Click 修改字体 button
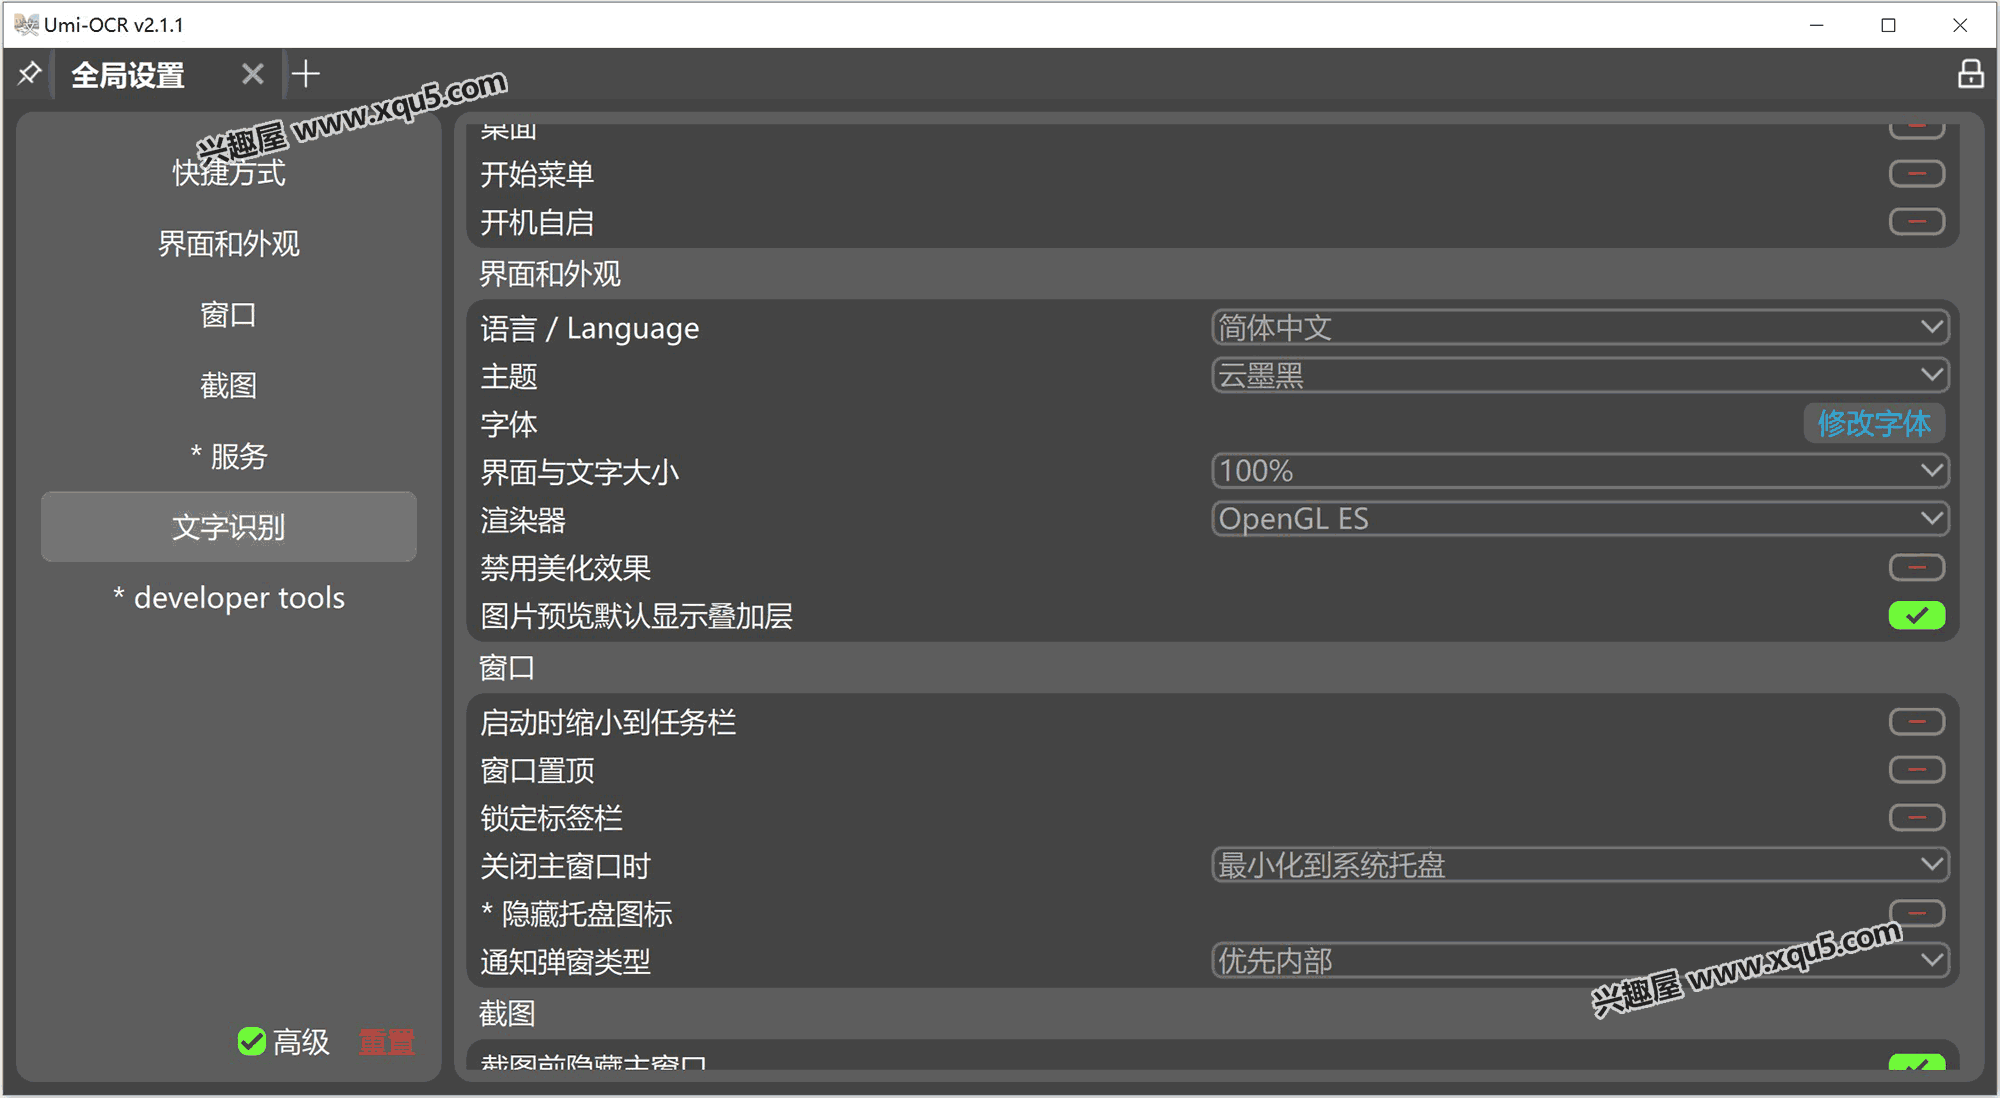The width and height of the screenshot is (2000, 1098). pos(1878,423)
